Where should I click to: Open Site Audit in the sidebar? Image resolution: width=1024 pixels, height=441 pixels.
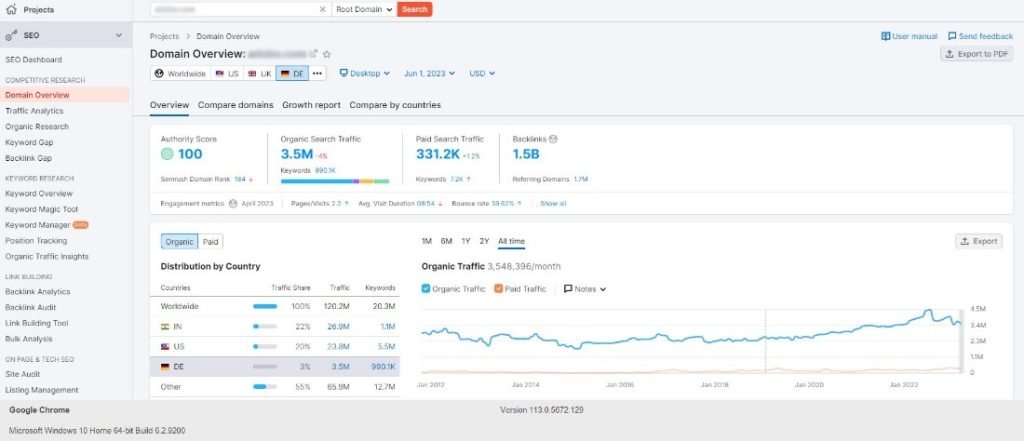(23, 374)
